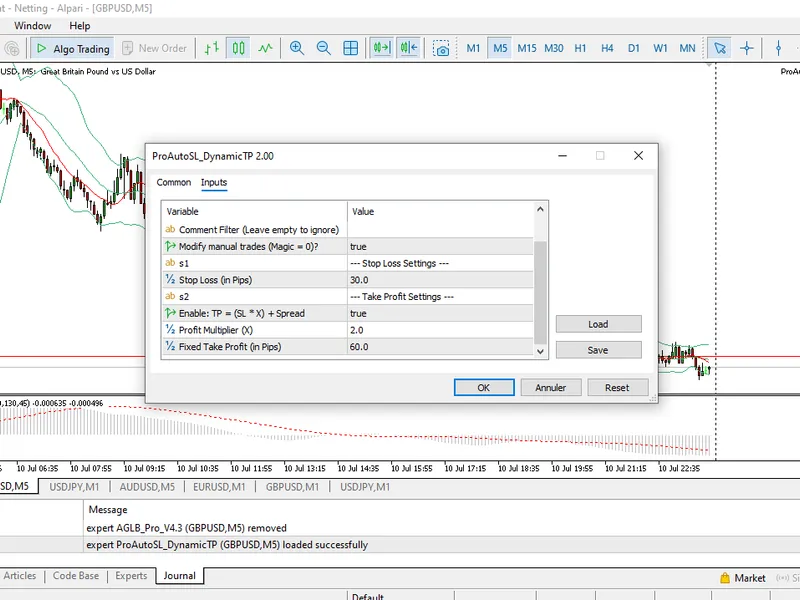Minimize the ProAutoSL_DynamicTP dialog

coord(562,156)
